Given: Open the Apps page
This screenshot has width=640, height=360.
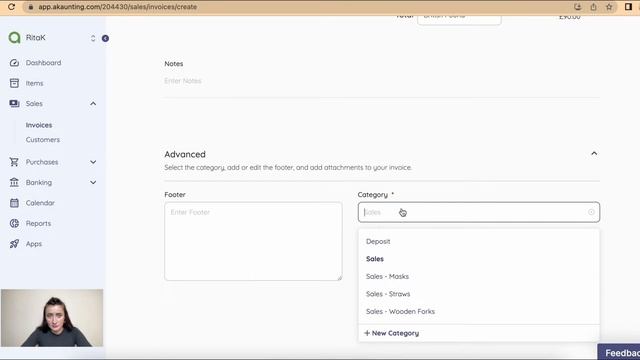Looking at the screenshot, I should tap(34, 244).
